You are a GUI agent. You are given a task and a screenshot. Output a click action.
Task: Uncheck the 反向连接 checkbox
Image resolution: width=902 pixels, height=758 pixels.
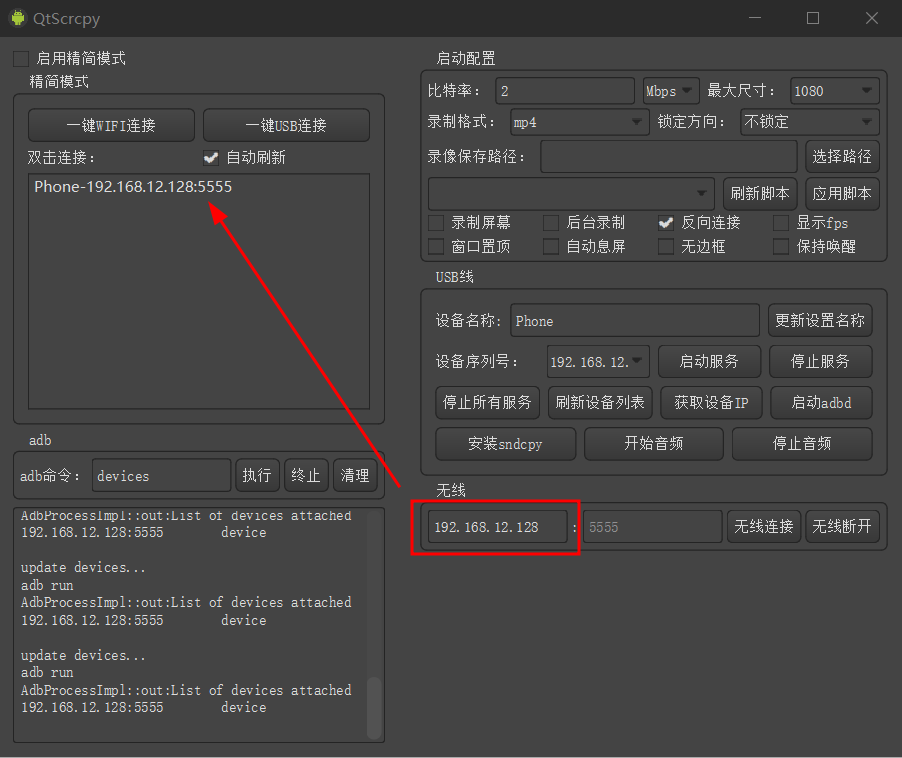(666, 223)
